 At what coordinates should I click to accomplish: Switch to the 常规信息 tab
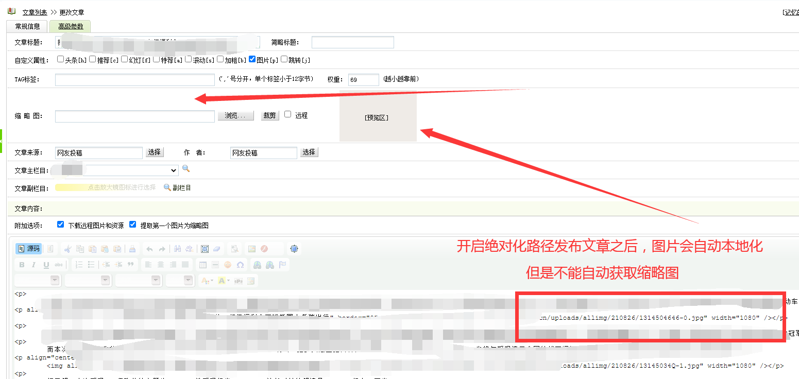point(28,26)
